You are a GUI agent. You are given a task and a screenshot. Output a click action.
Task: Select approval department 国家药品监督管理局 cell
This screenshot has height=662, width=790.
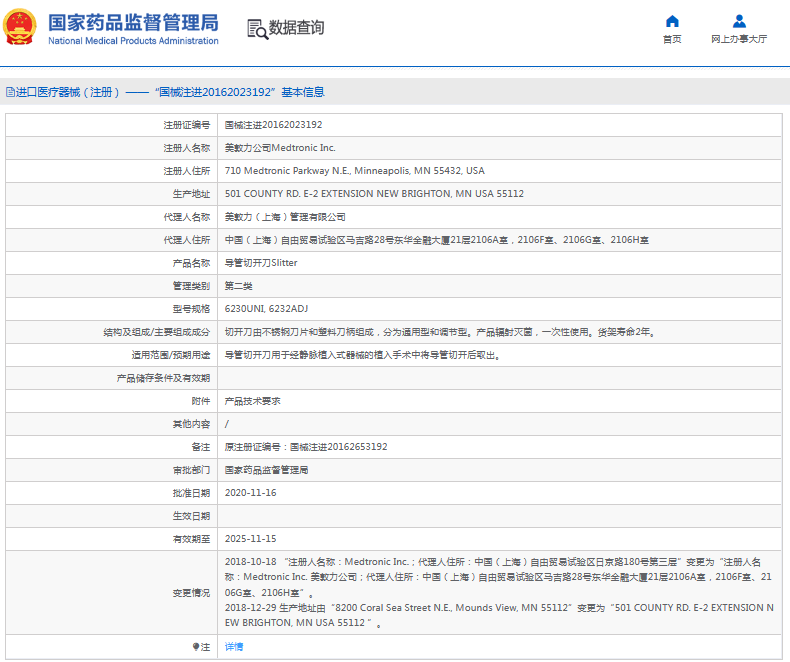click(x=267, y=470)
